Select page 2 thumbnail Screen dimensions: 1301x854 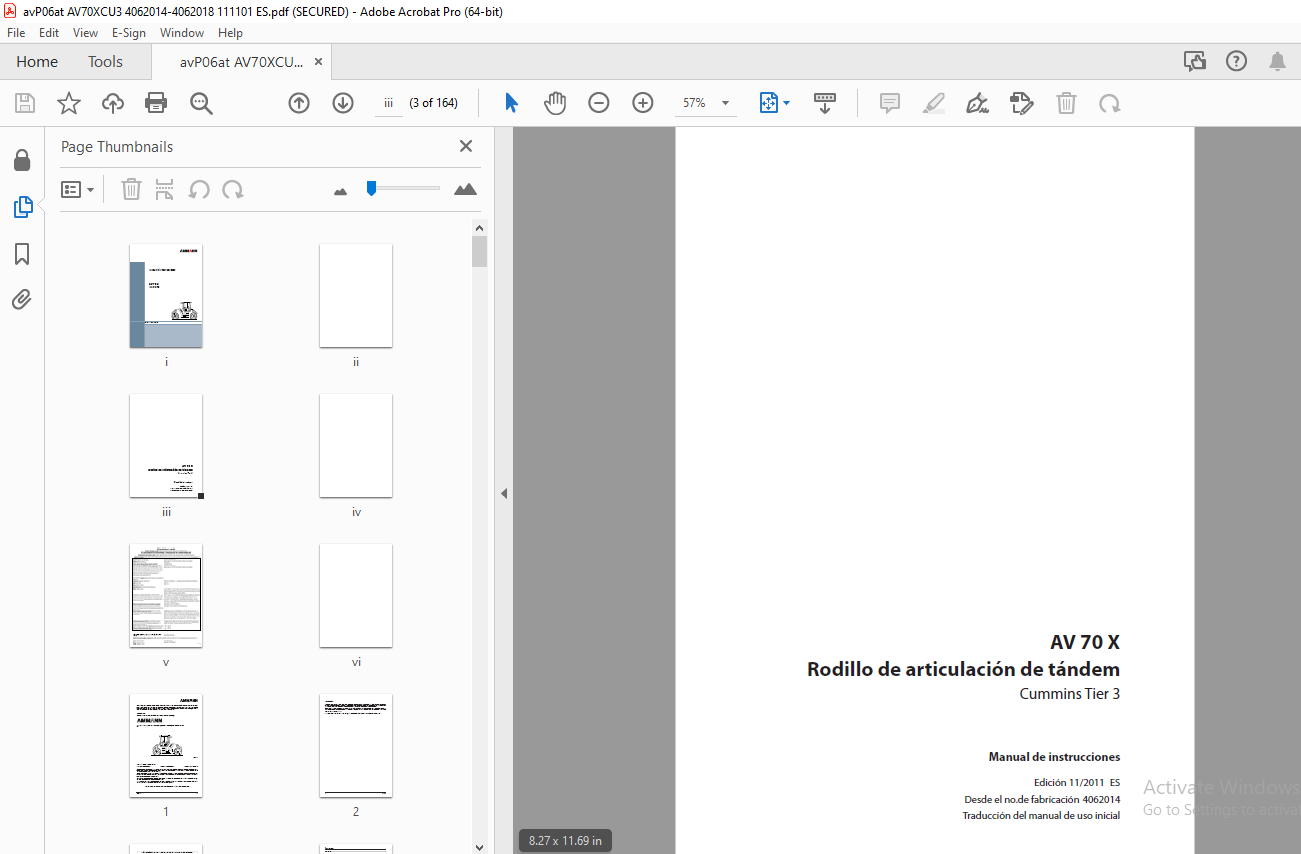click(356, 746)
